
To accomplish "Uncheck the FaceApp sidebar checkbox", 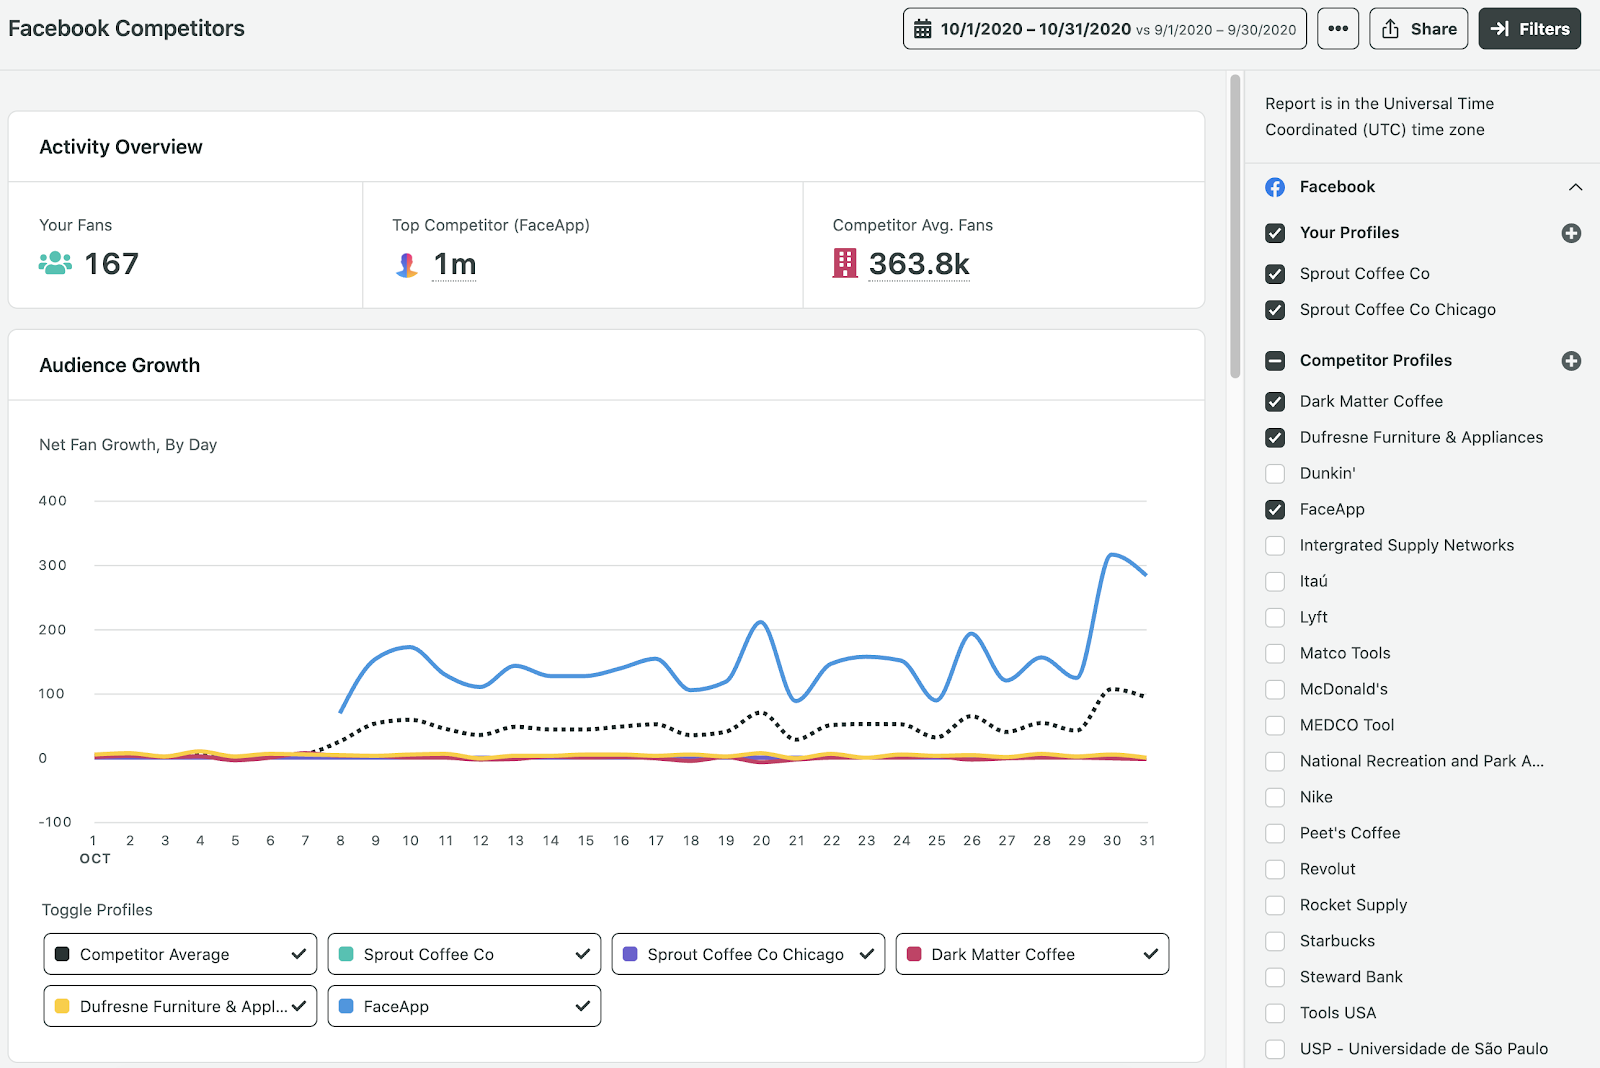I will click(x=1275, y=510).
